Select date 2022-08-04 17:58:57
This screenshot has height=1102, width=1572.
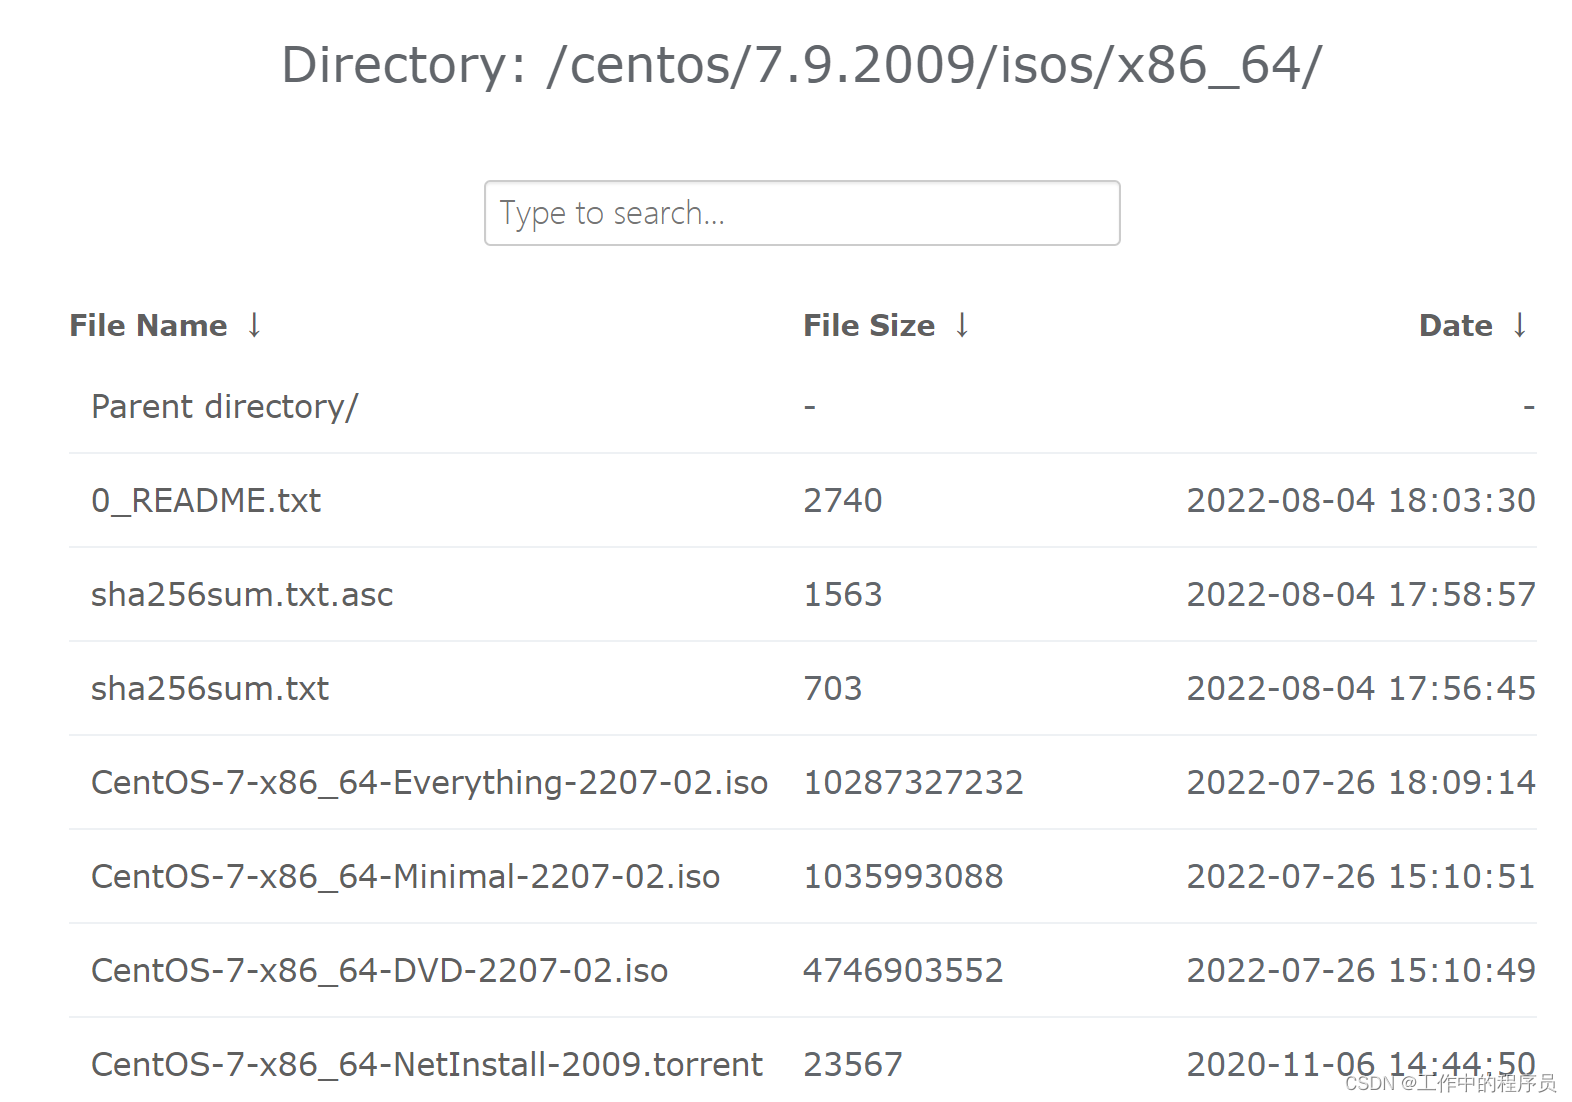tap(1361, 595)
